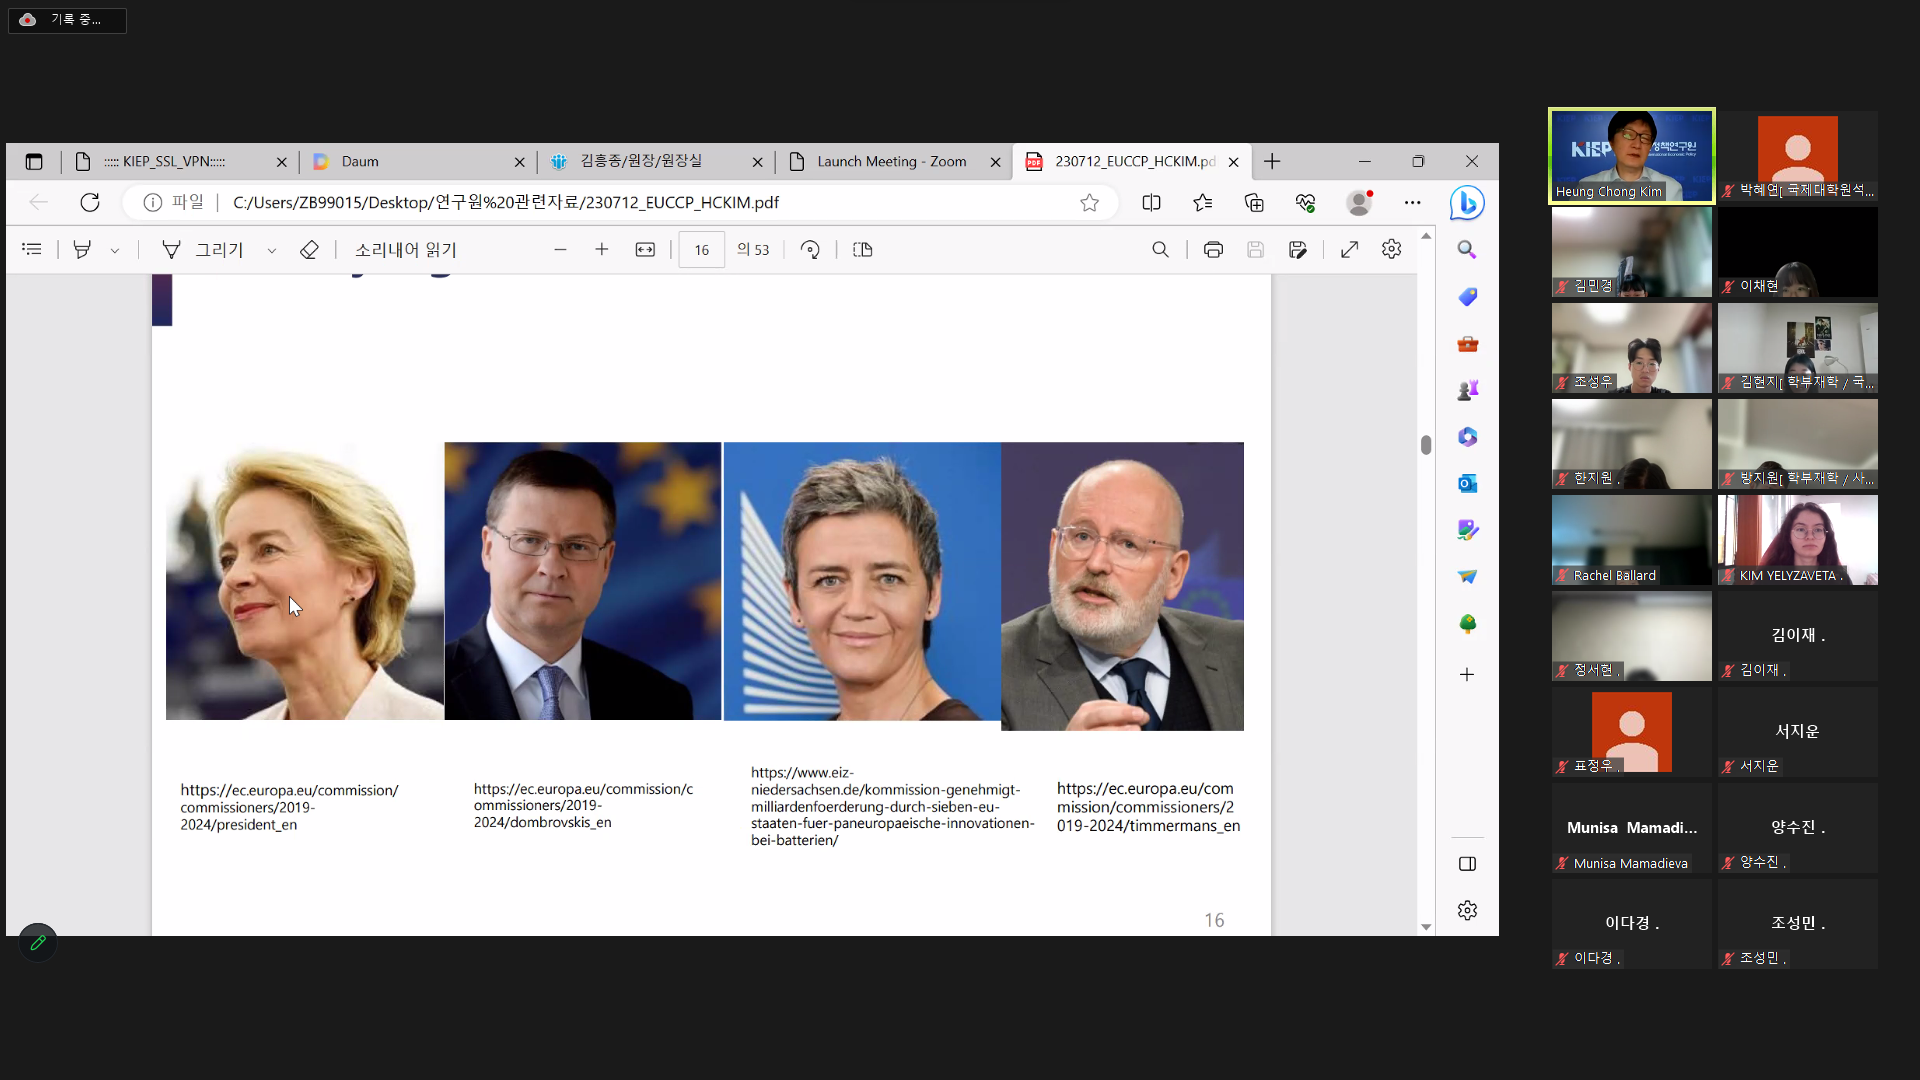Switch to Launch Meeting - Zoom tab
Screen dimensions: 1920x1080
tap(890, 161)
